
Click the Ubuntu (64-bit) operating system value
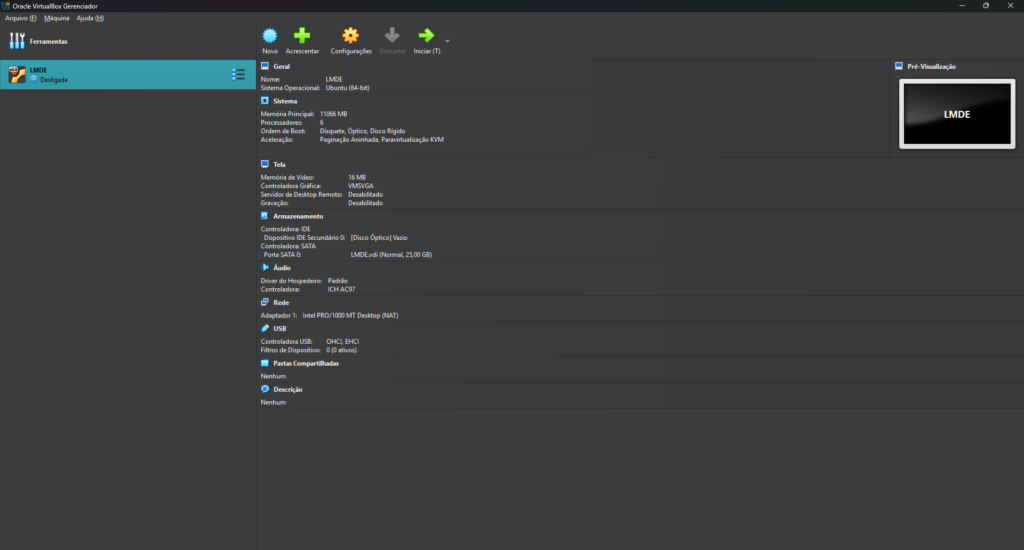[x=347, y=88]
